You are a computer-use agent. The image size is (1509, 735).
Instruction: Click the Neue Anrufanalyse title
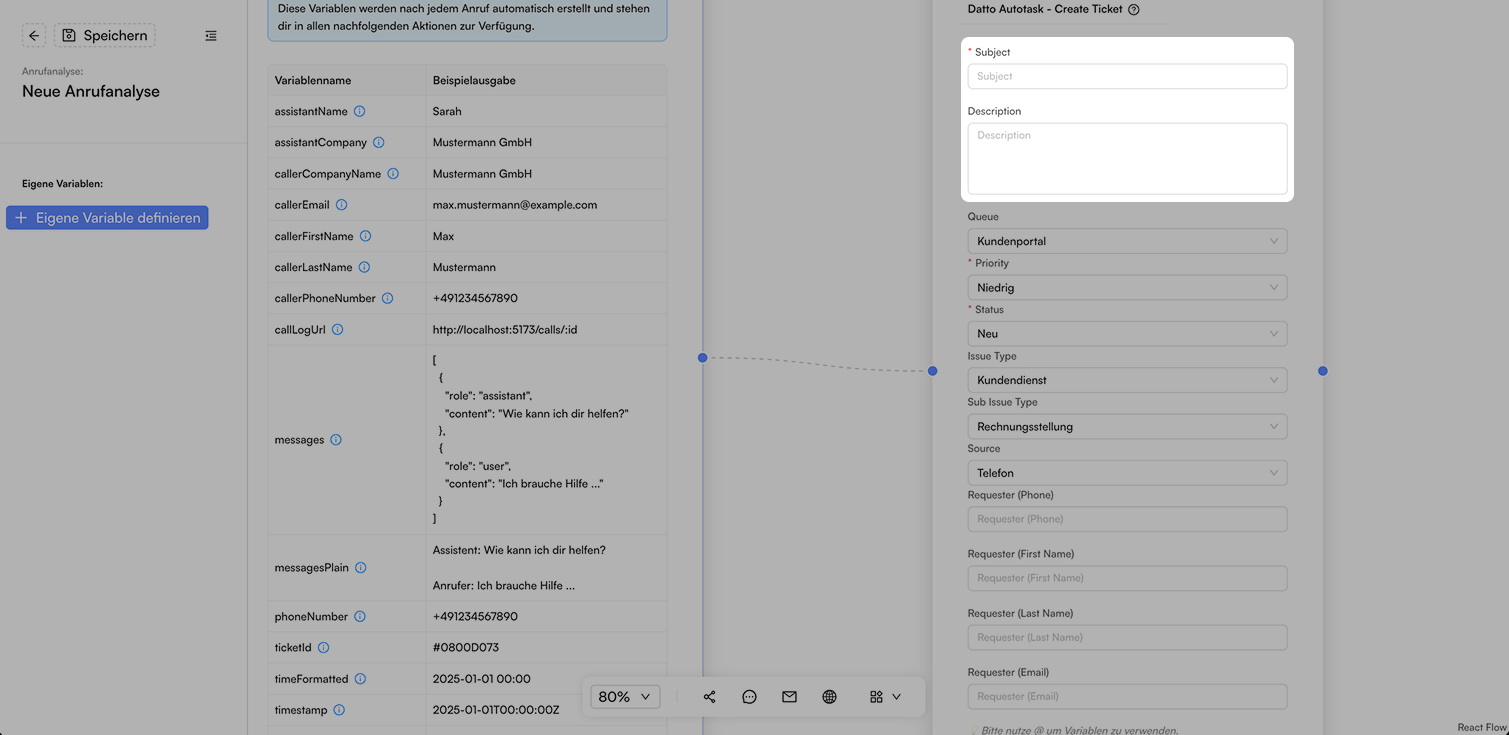coord(91,91)
